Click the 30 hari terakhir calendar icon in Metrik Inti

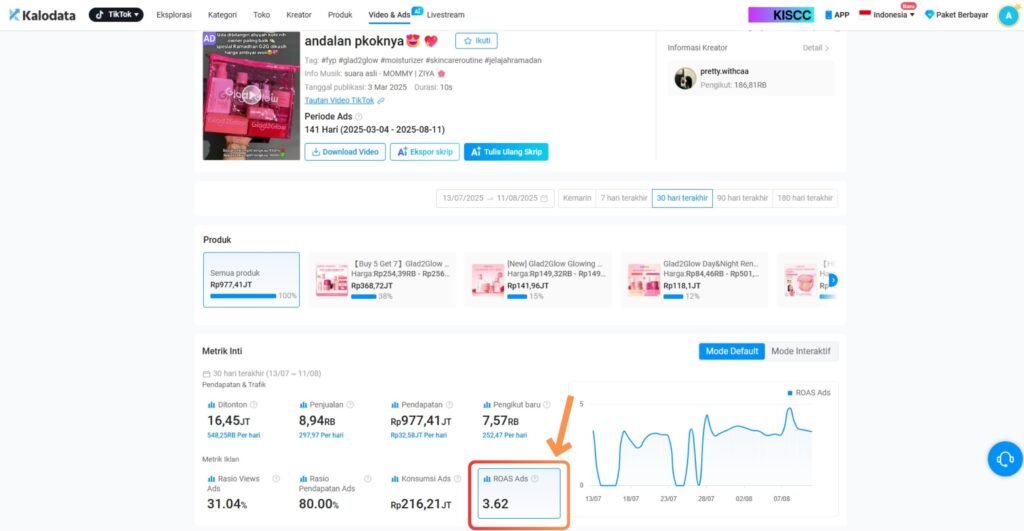click(x=206, y=374)
